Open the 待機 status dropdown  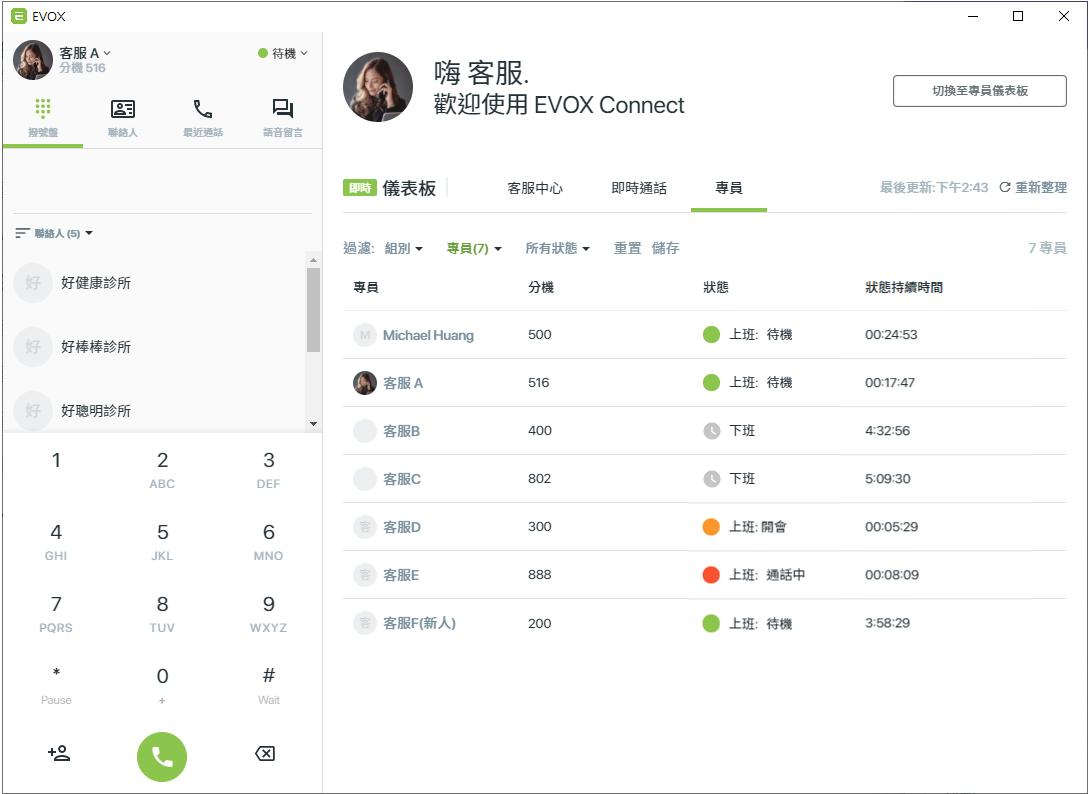(283, 54)
